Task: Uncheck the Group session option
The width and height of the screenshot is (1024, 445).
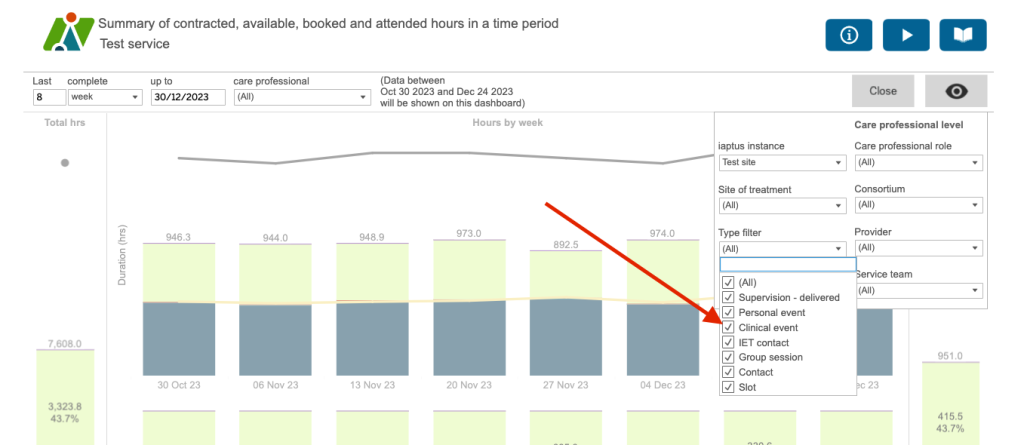Action: [x=728, y=357]
